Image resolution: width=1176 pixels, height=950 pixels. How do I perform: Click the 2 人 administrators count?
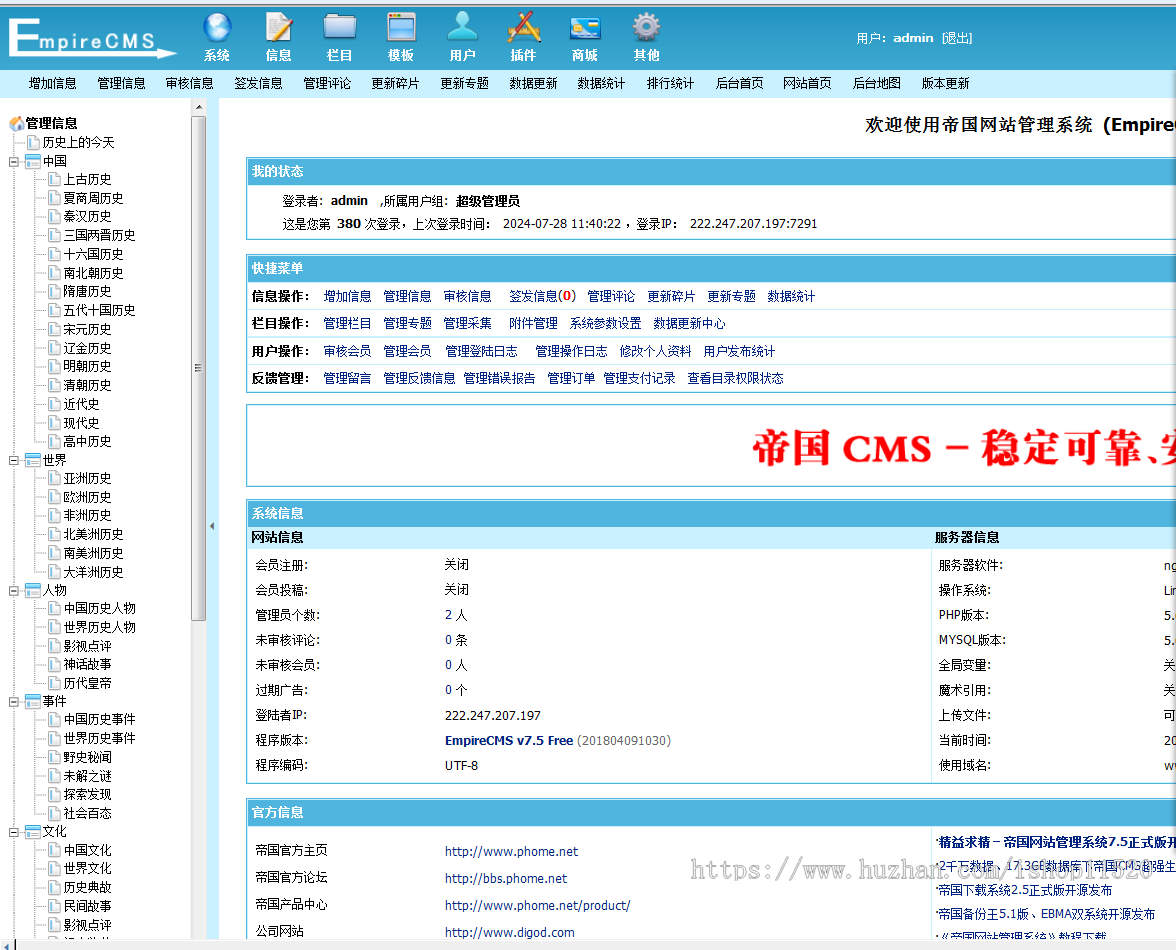pos(456,615)
